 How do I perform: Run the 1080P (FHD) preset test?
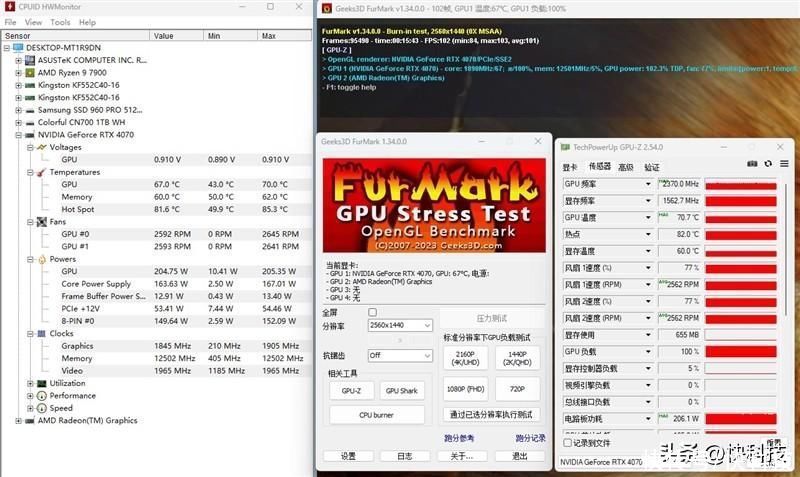click(465, 389)
